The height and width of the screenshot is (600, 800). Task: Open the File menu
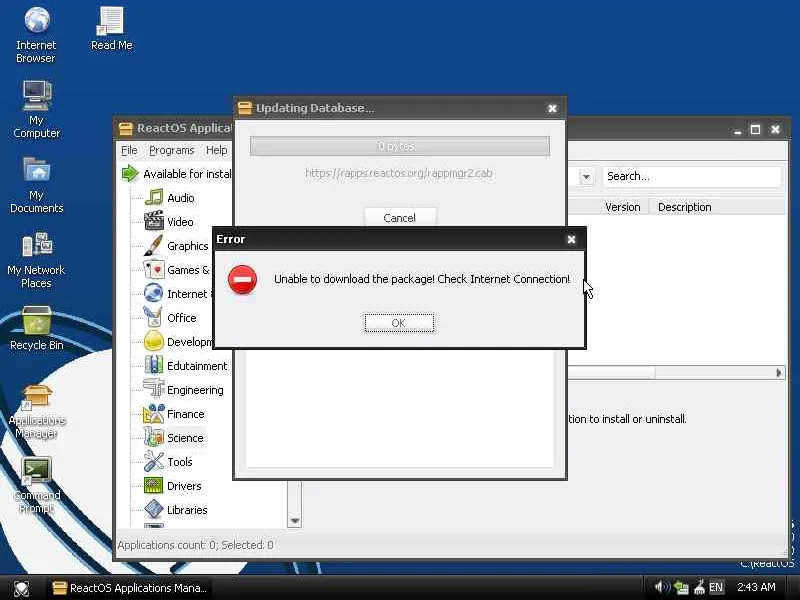[x=129, y=150]
